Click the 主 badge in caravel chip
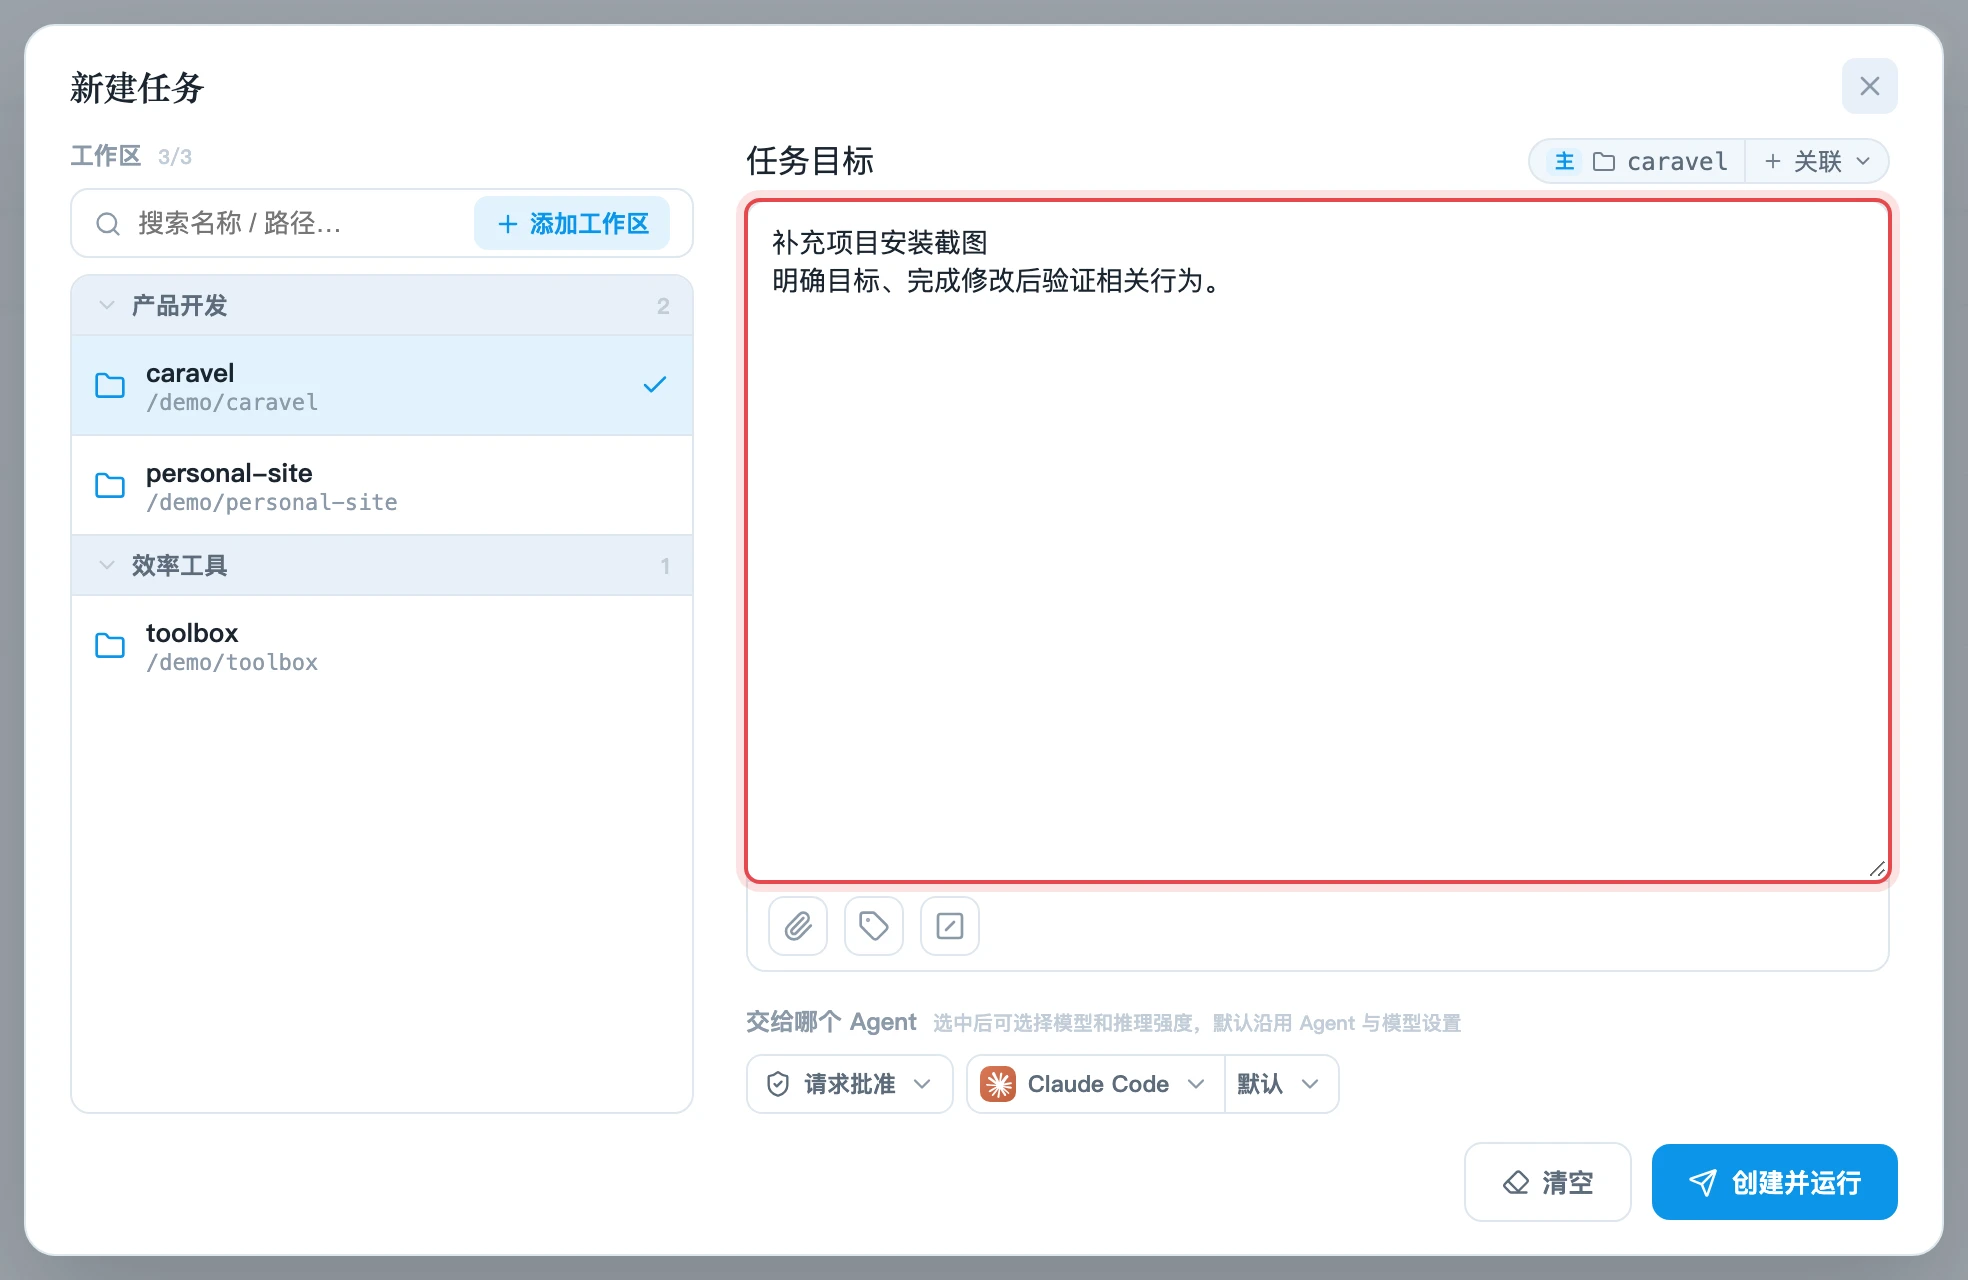Screen dimensions: 1968x1280 (x=1565, y=161)
